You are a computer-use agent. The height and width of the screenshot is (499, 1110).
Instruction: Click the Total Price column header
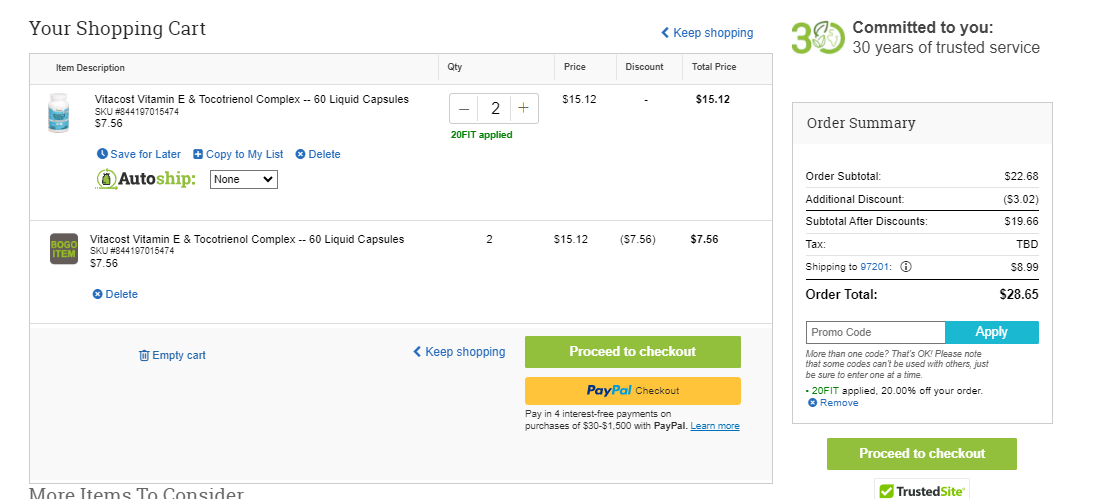coord(714,67)
